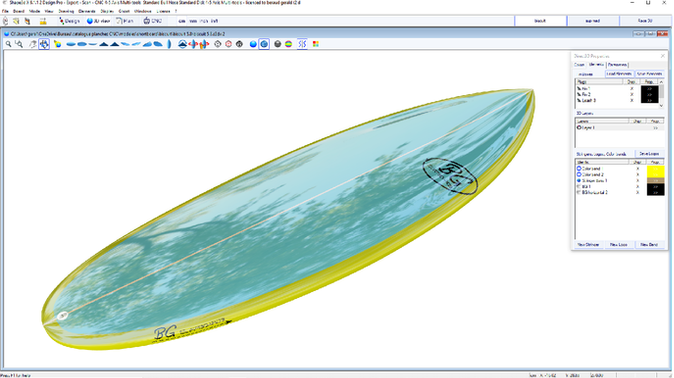Select the plain blue sphere rendering icon
Viewport: 674px width, 378px height.
253,44
